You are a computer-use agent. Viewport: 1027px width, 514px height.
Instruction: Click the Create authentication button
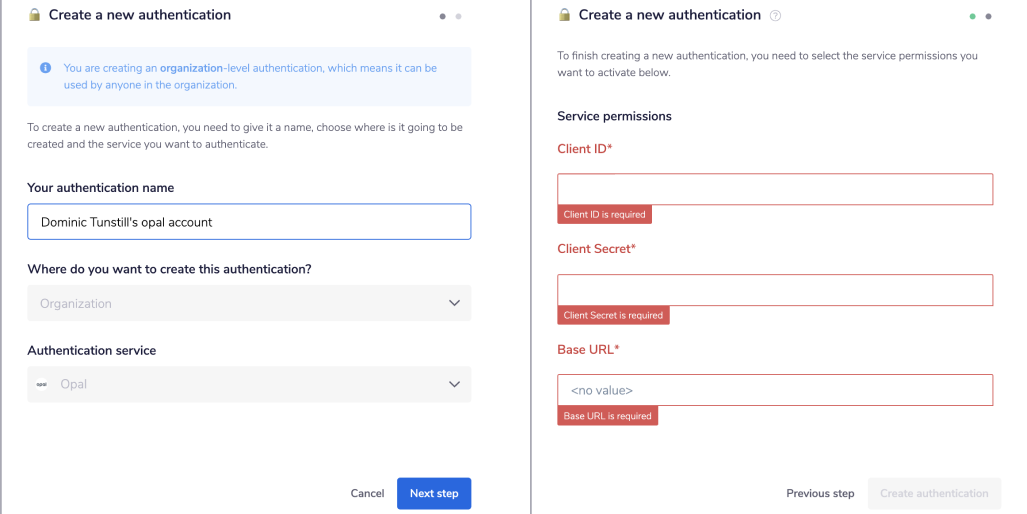(934, 493)
